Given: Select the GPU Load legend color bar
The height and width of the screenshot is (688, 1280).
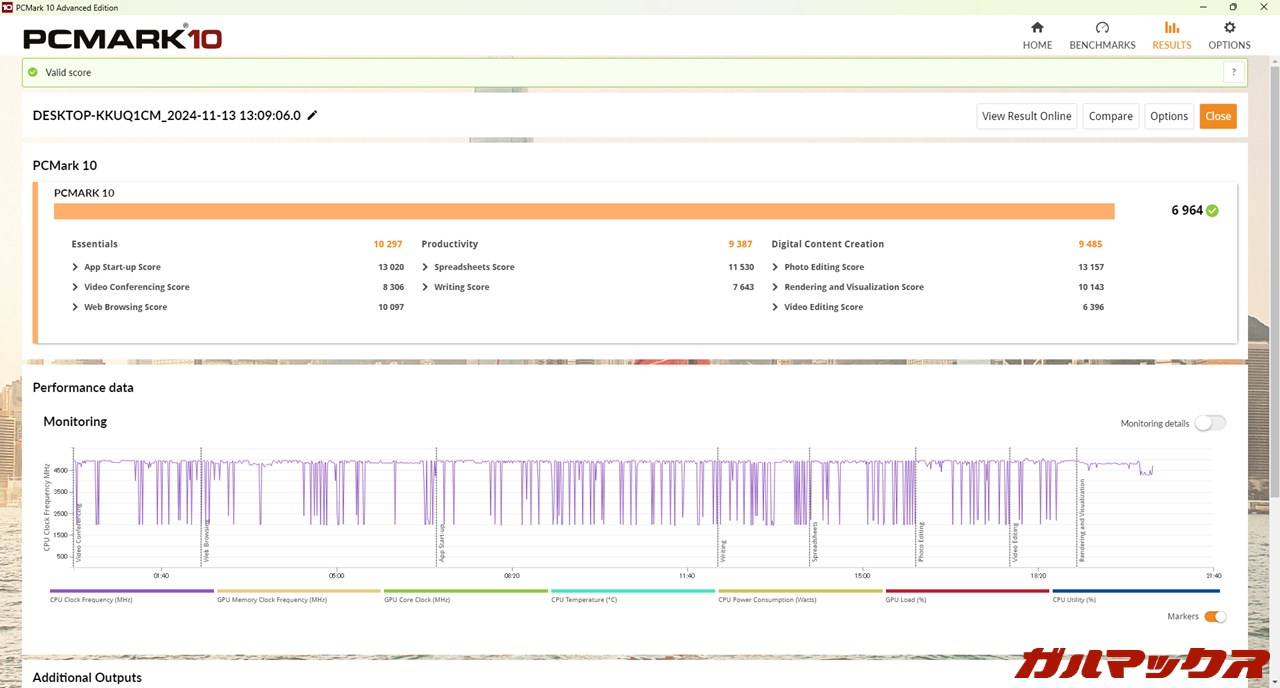Looking at the screenshot, I should 966,591.
